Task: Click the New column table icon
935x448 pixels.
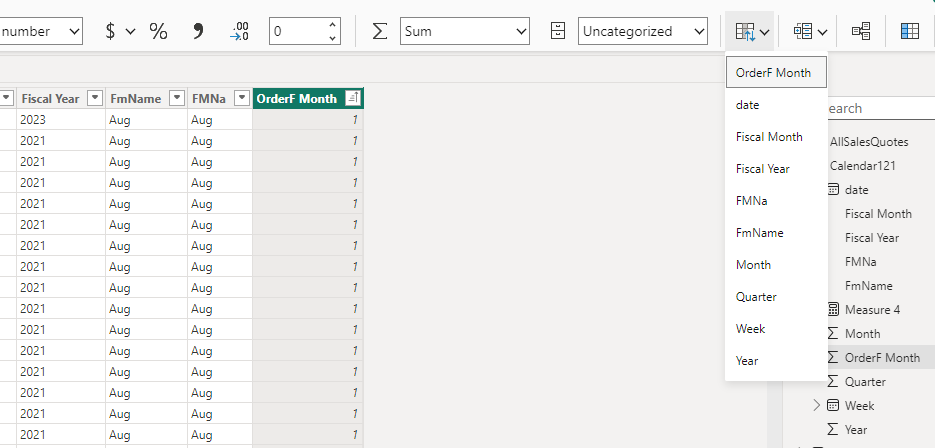Action: (909, 32)
